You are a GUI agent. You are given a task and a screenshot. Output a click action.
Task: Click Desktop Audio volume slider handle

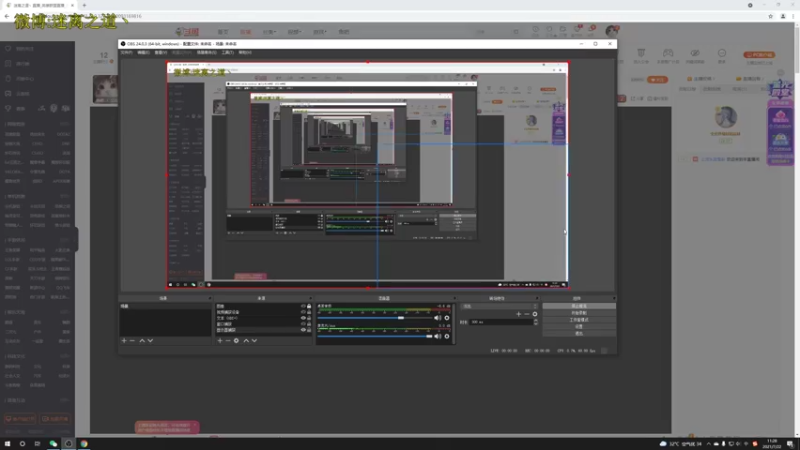point(401,318)
